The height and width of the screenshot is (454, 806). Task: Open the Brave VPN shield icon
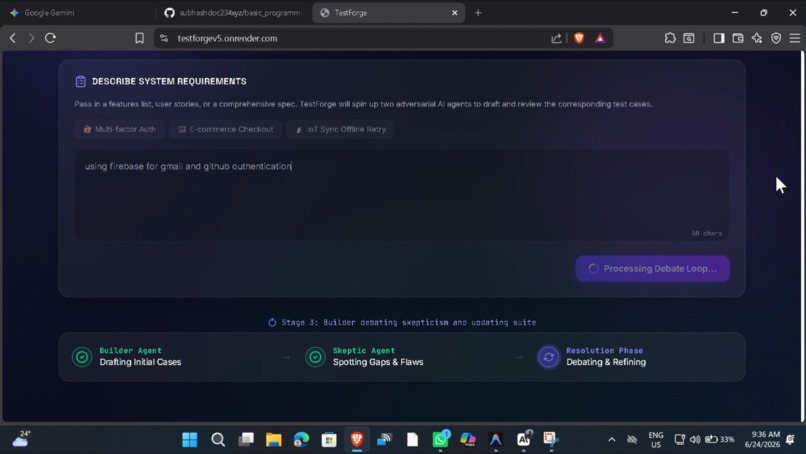click(x=776, y=38)
